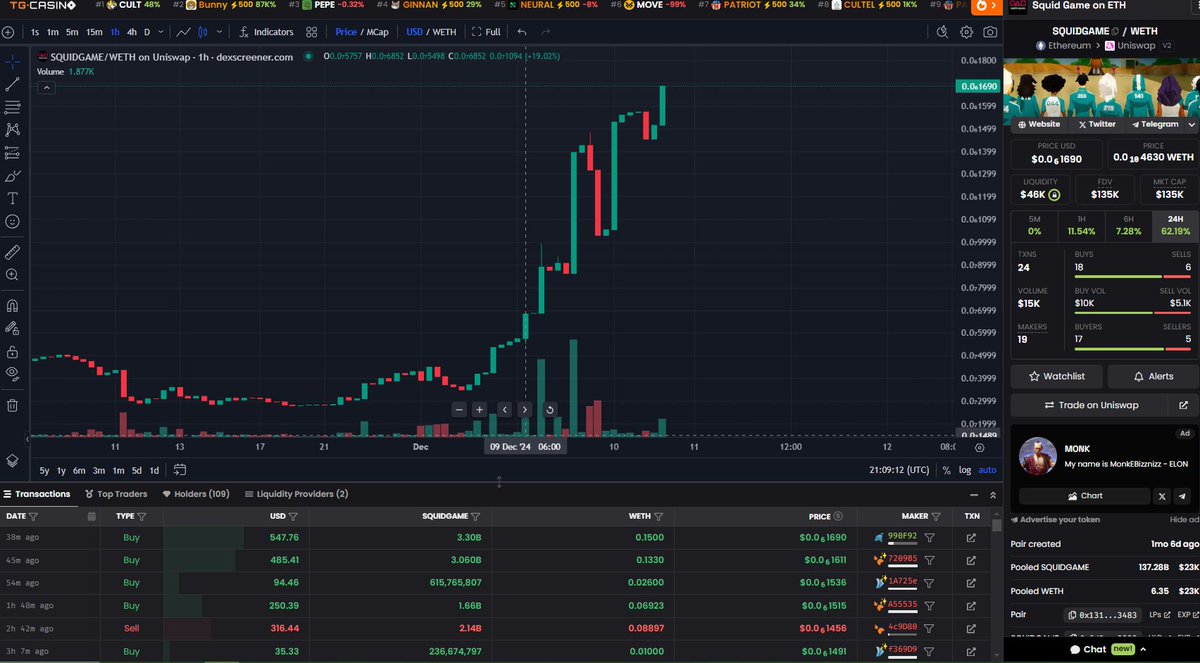Select the 1s timeframe

(34, 32)
